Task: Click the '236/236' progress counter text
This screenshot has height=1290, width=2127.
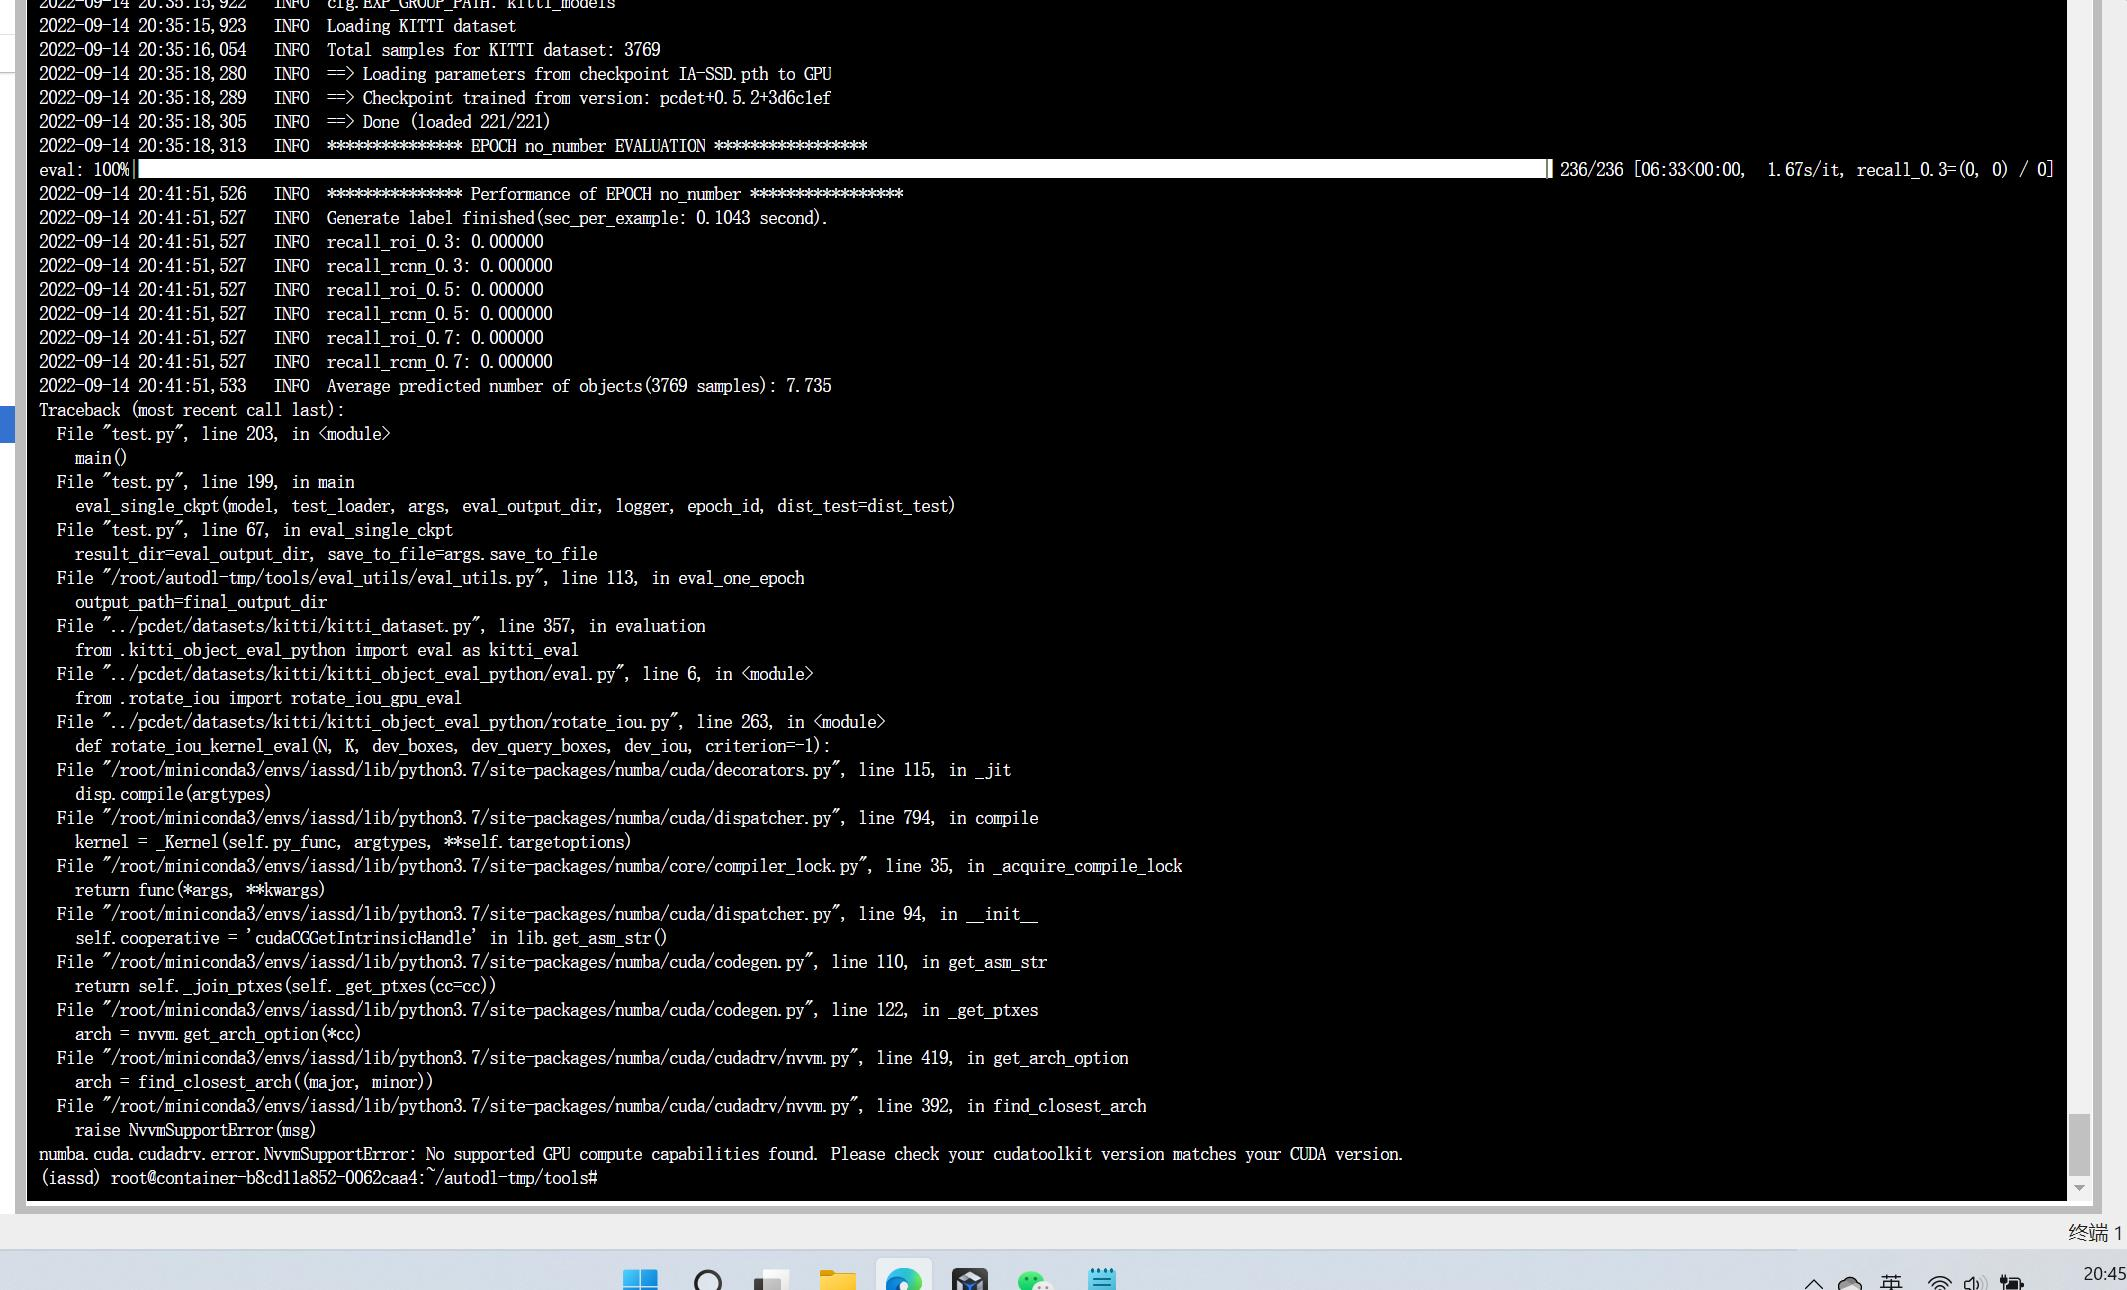Action: (x=1591, y=170)
